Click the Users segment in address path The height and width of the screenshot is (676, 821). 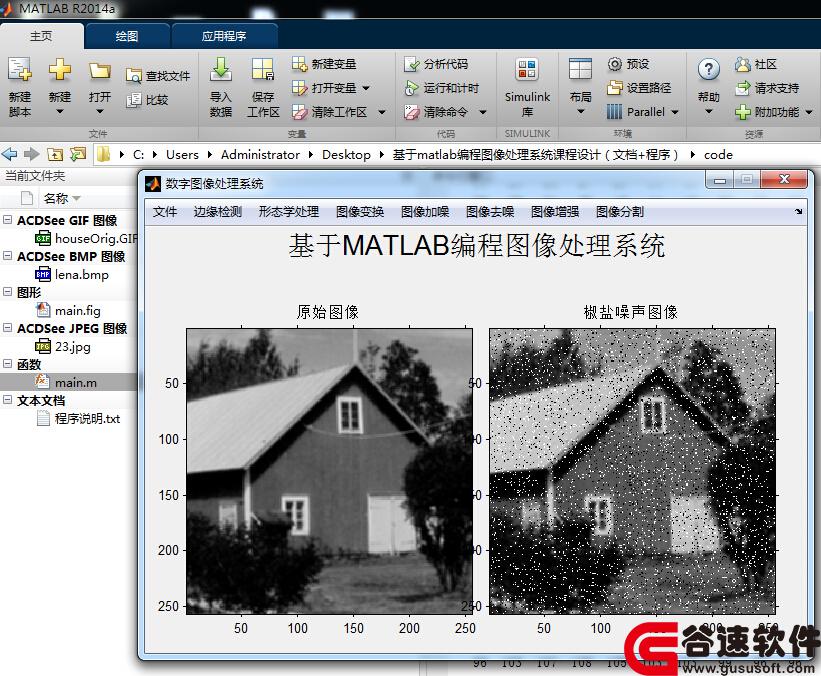pos(182,155)
